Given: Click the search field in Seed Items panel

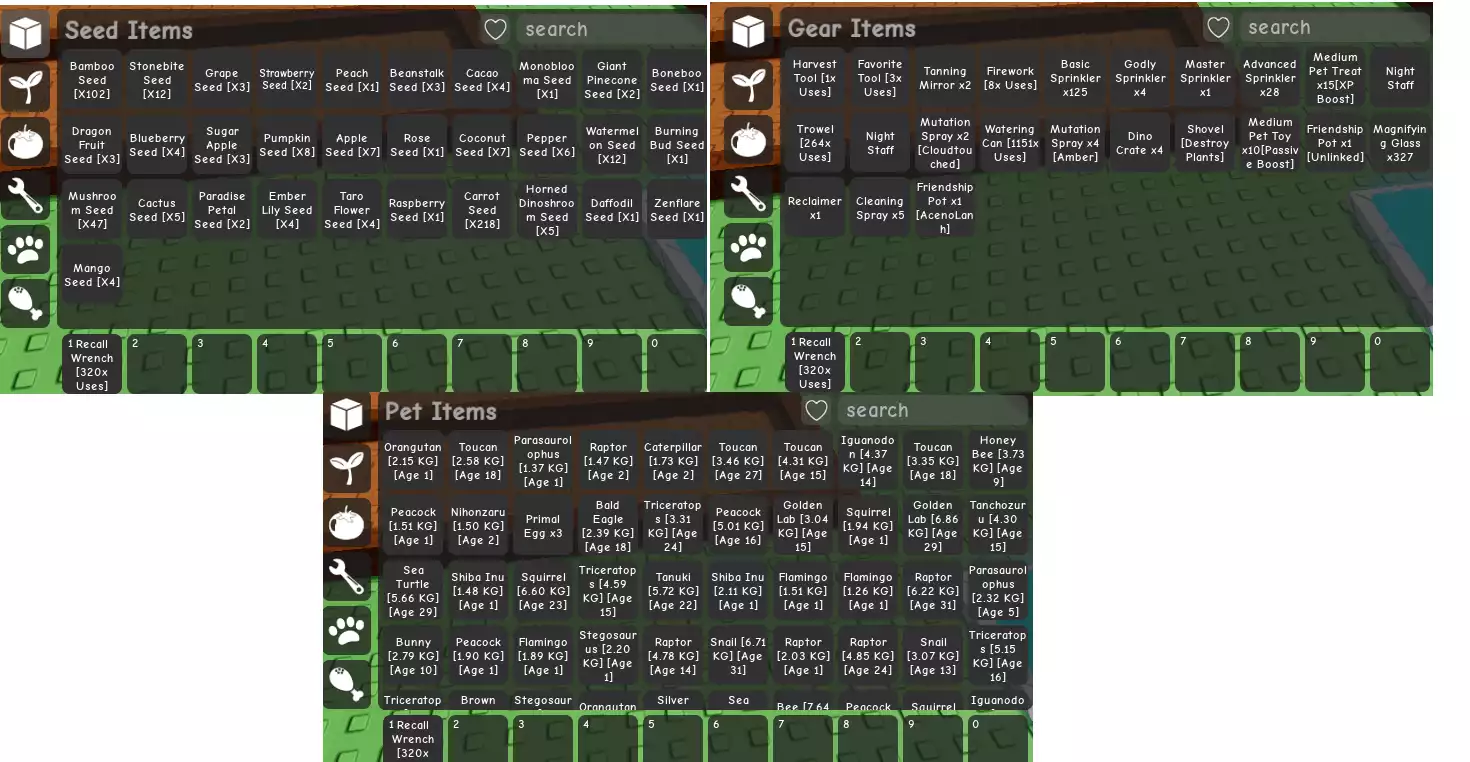Looking at the screenshot, I should [x=610, y=30].
